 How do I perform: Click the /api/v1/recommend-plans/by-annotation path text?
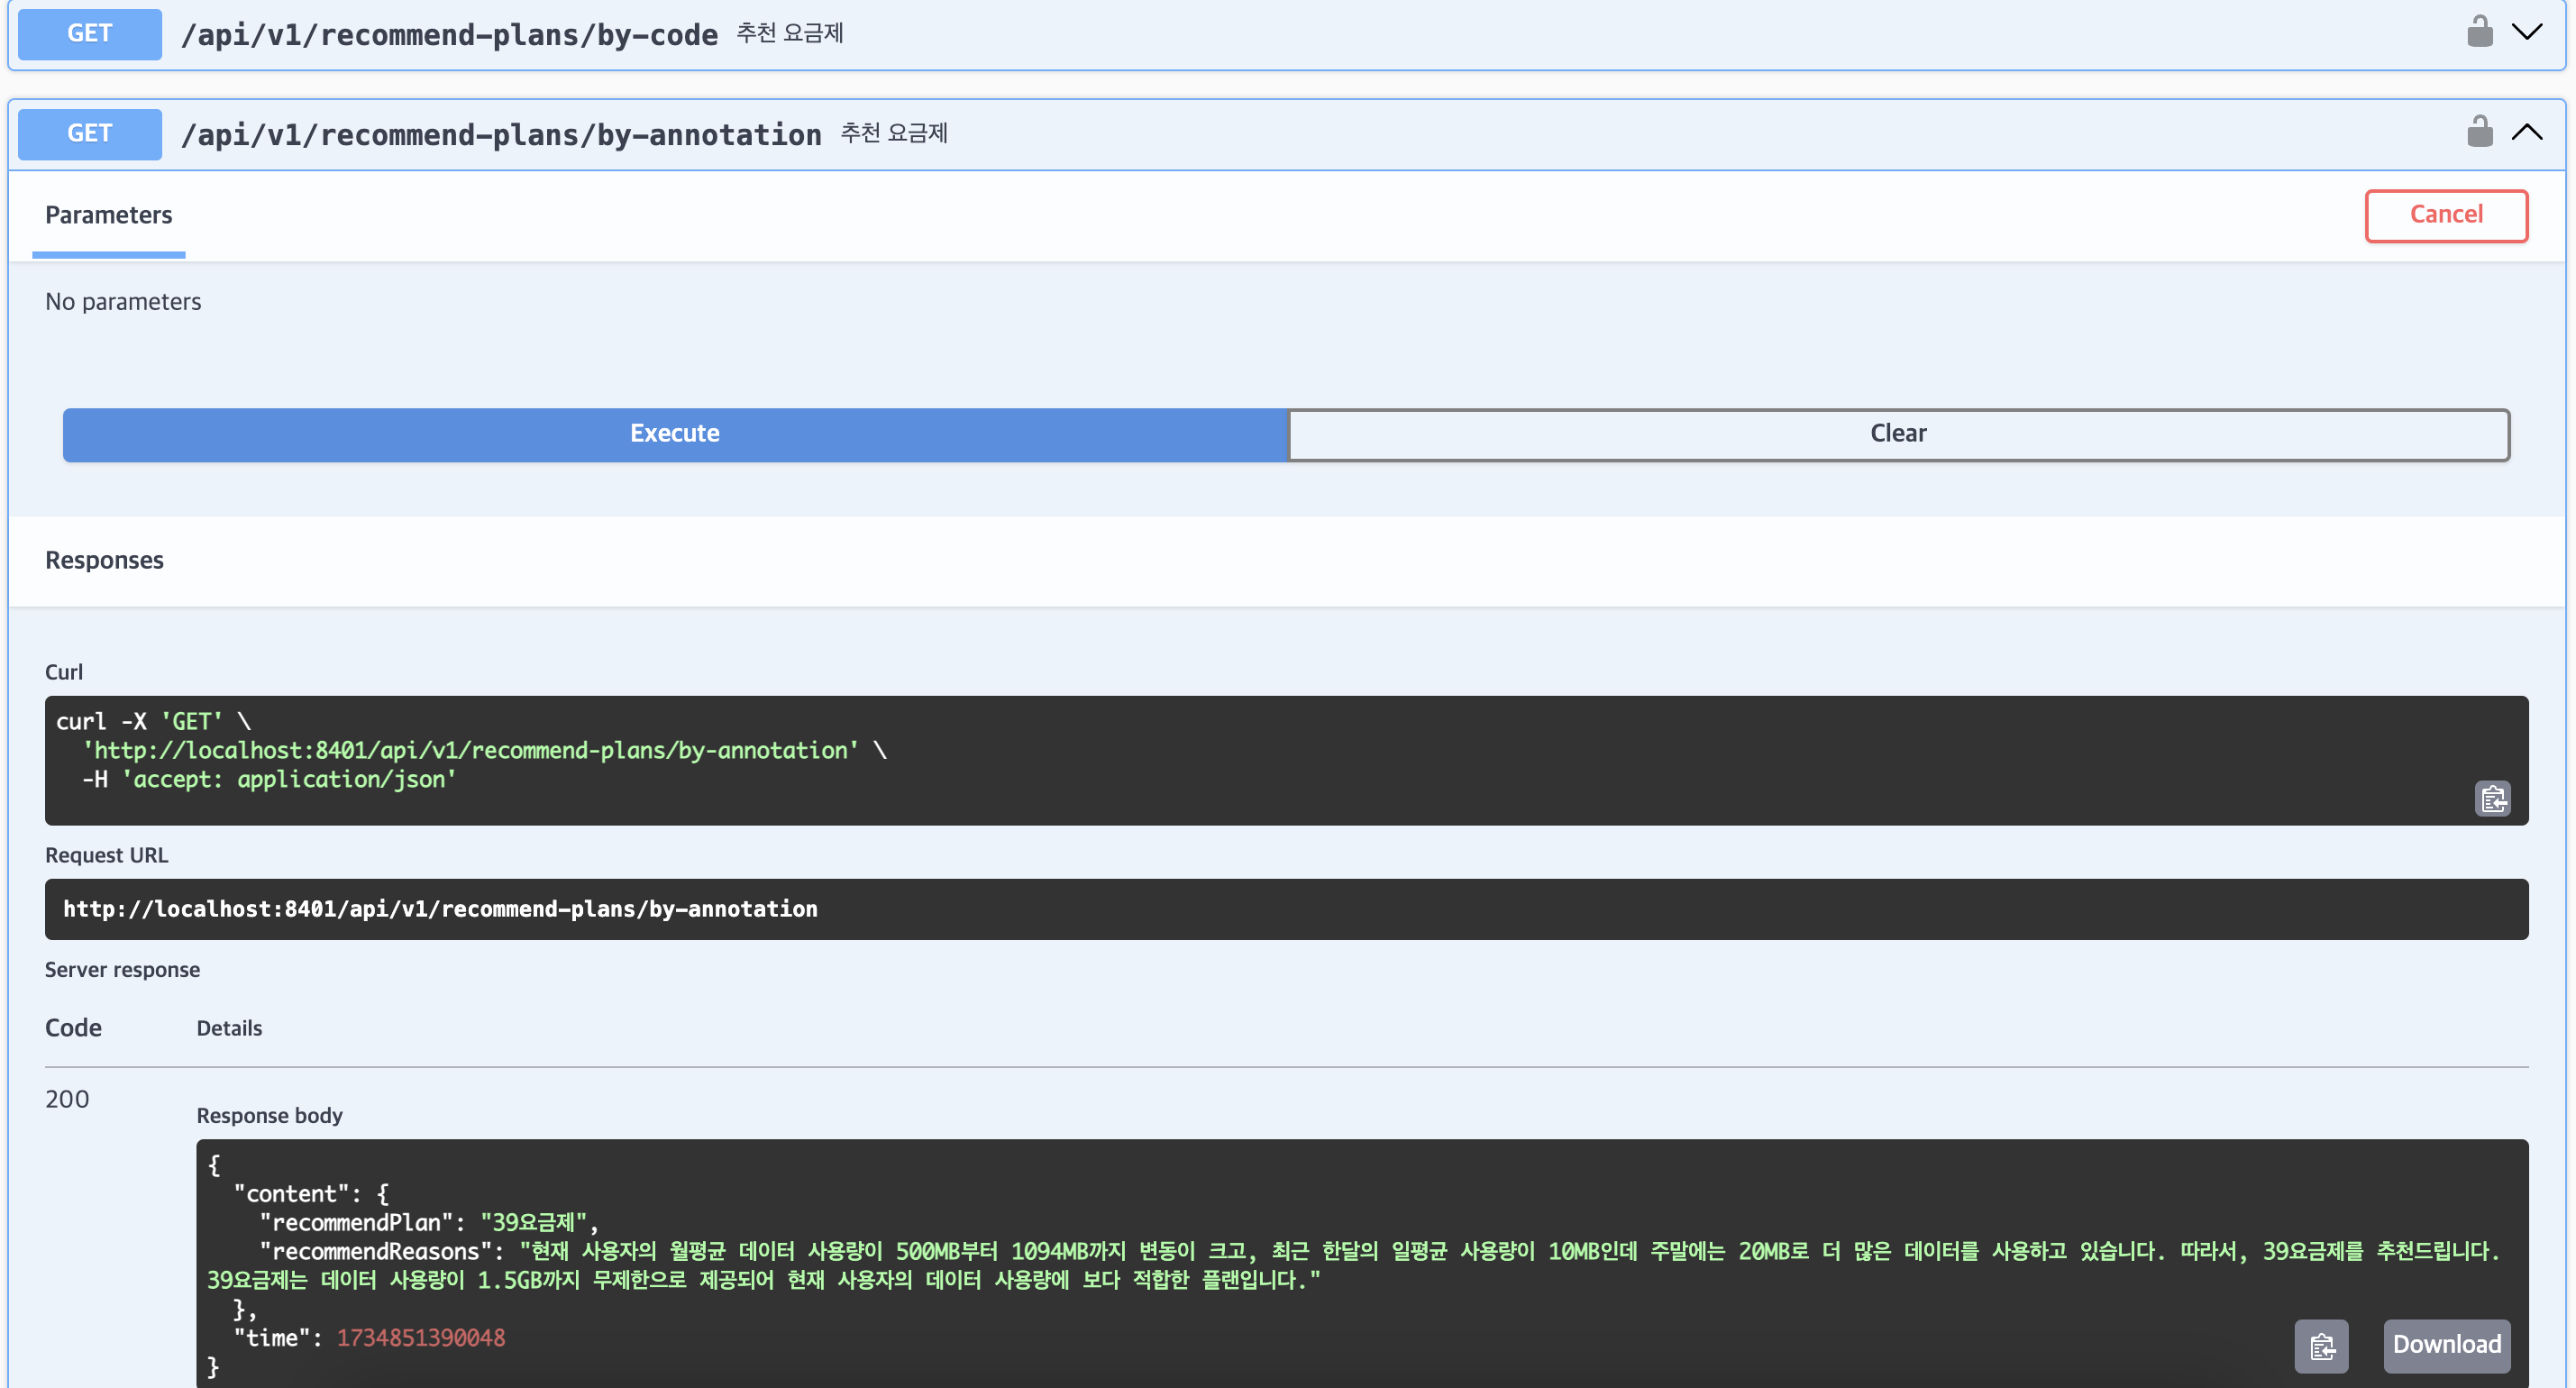501,135
